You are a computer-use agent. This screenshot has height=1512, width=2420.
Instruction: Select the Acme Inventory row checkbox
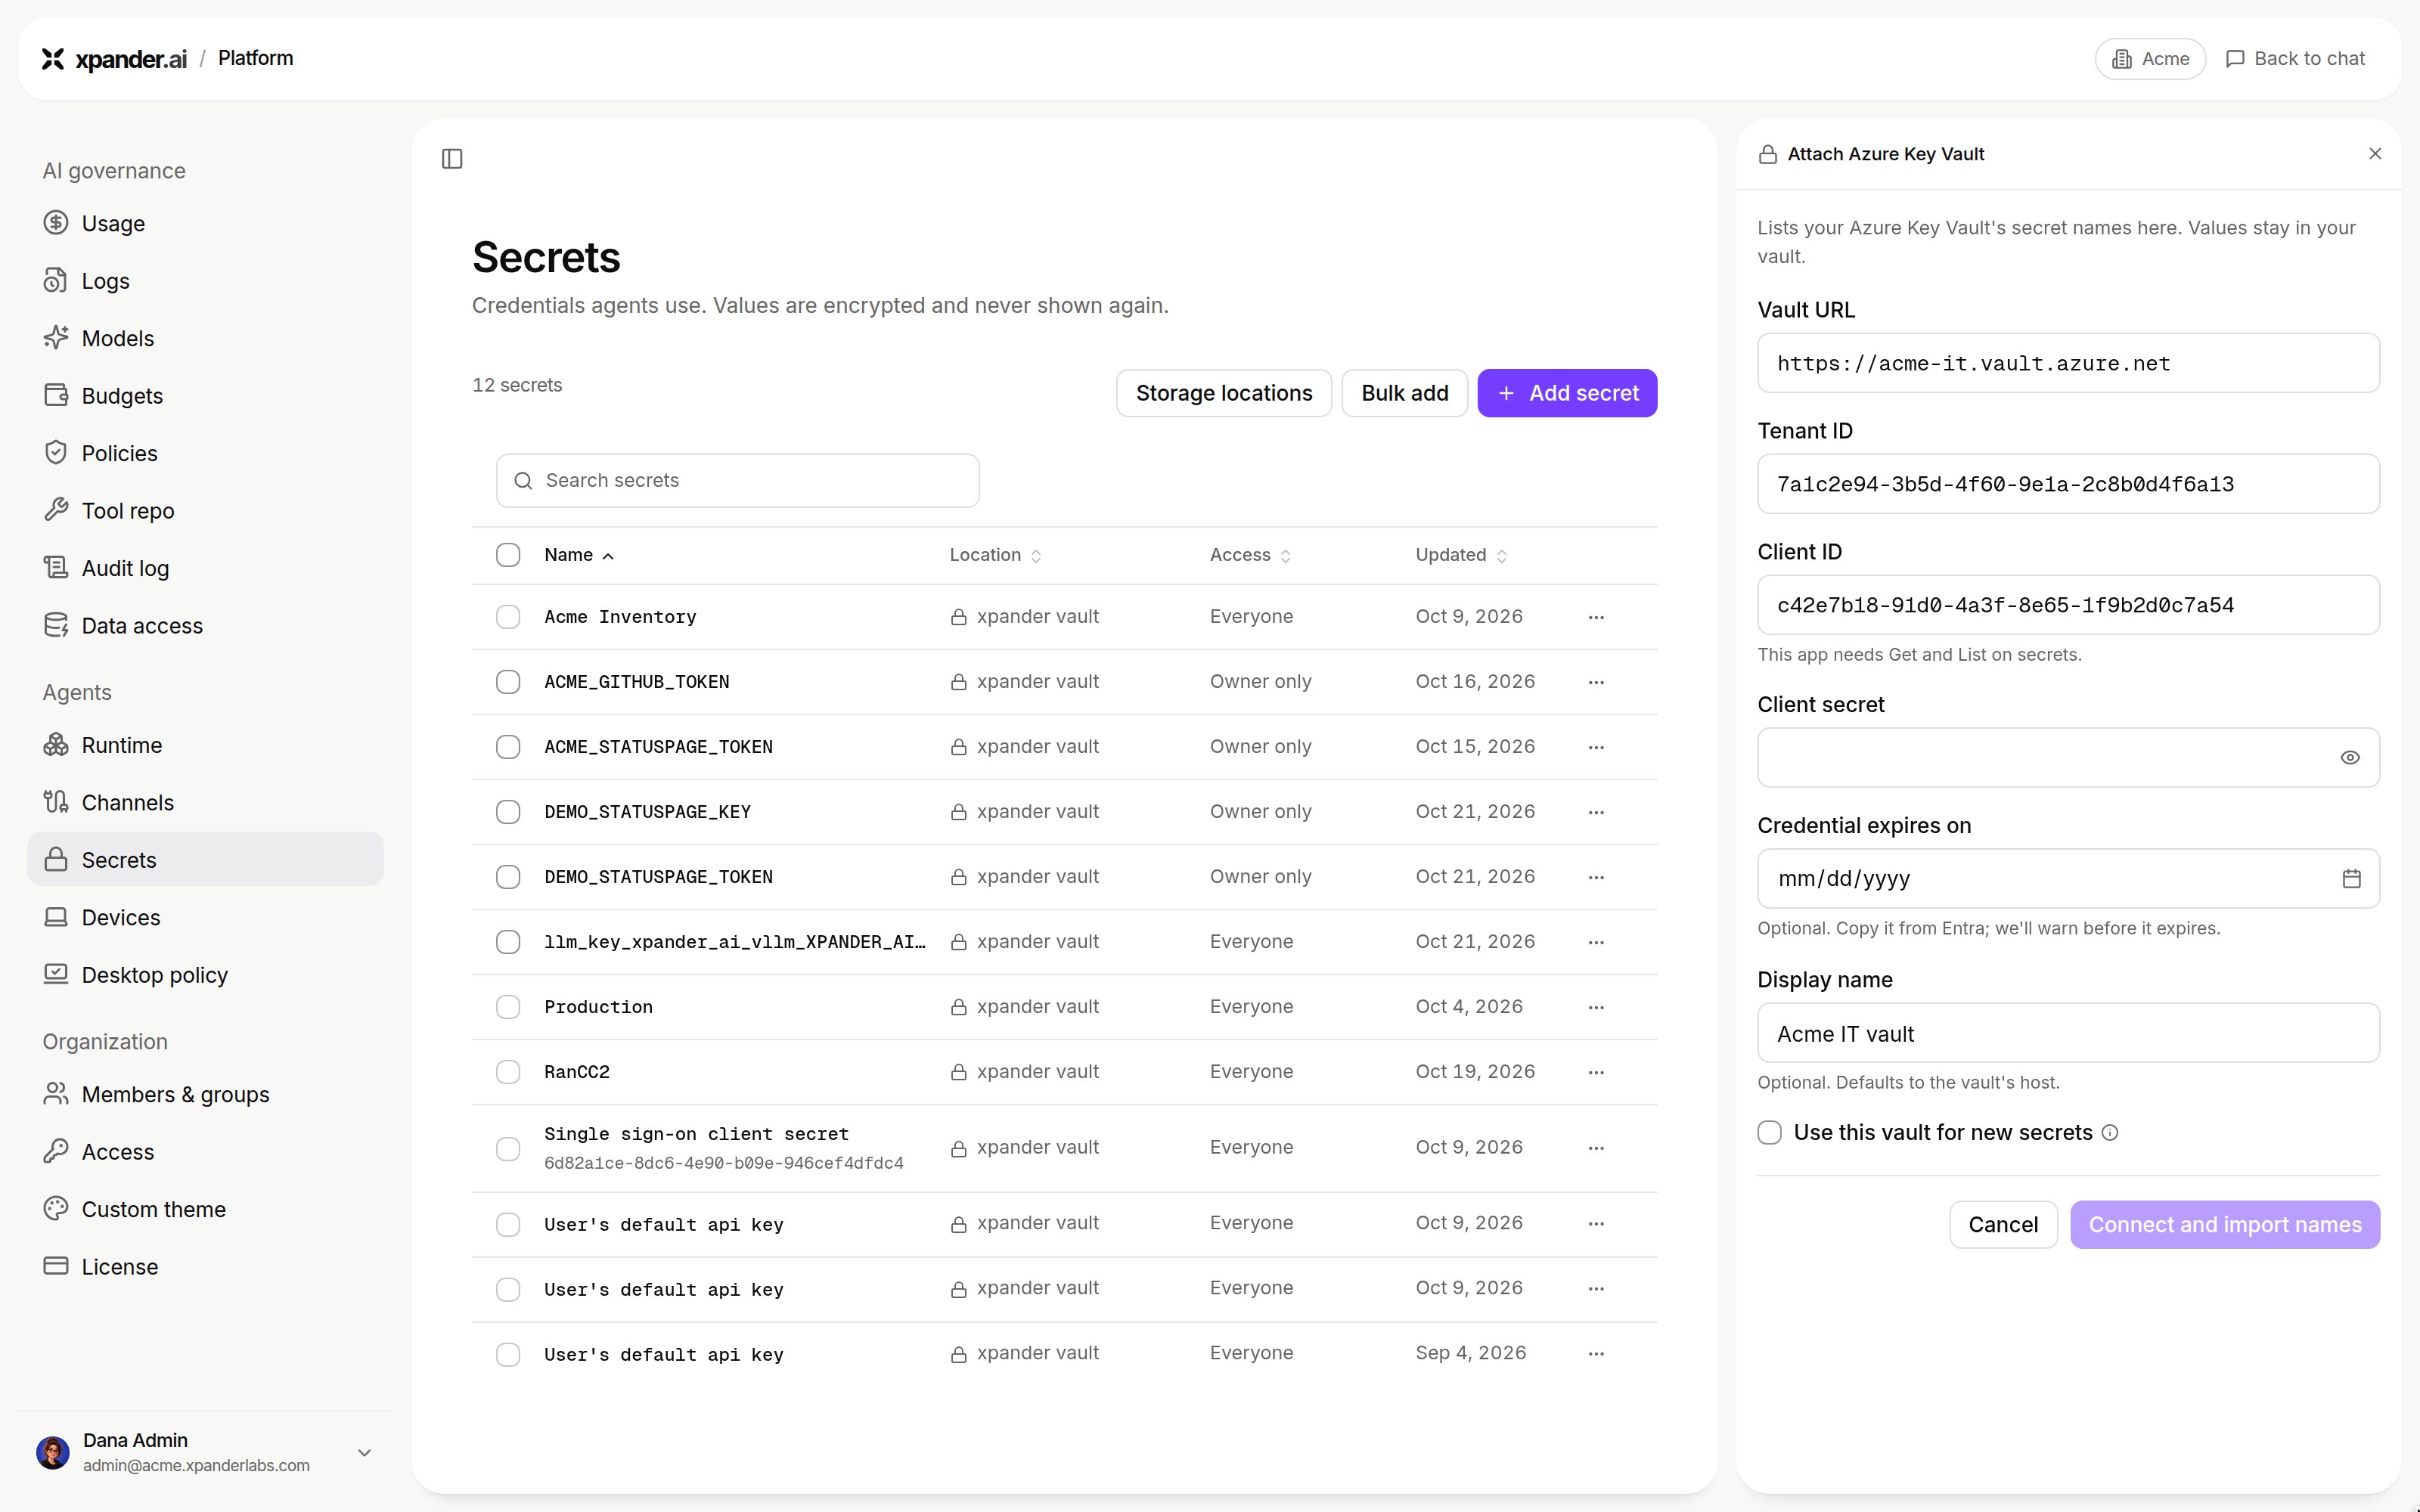click(508, 617)
